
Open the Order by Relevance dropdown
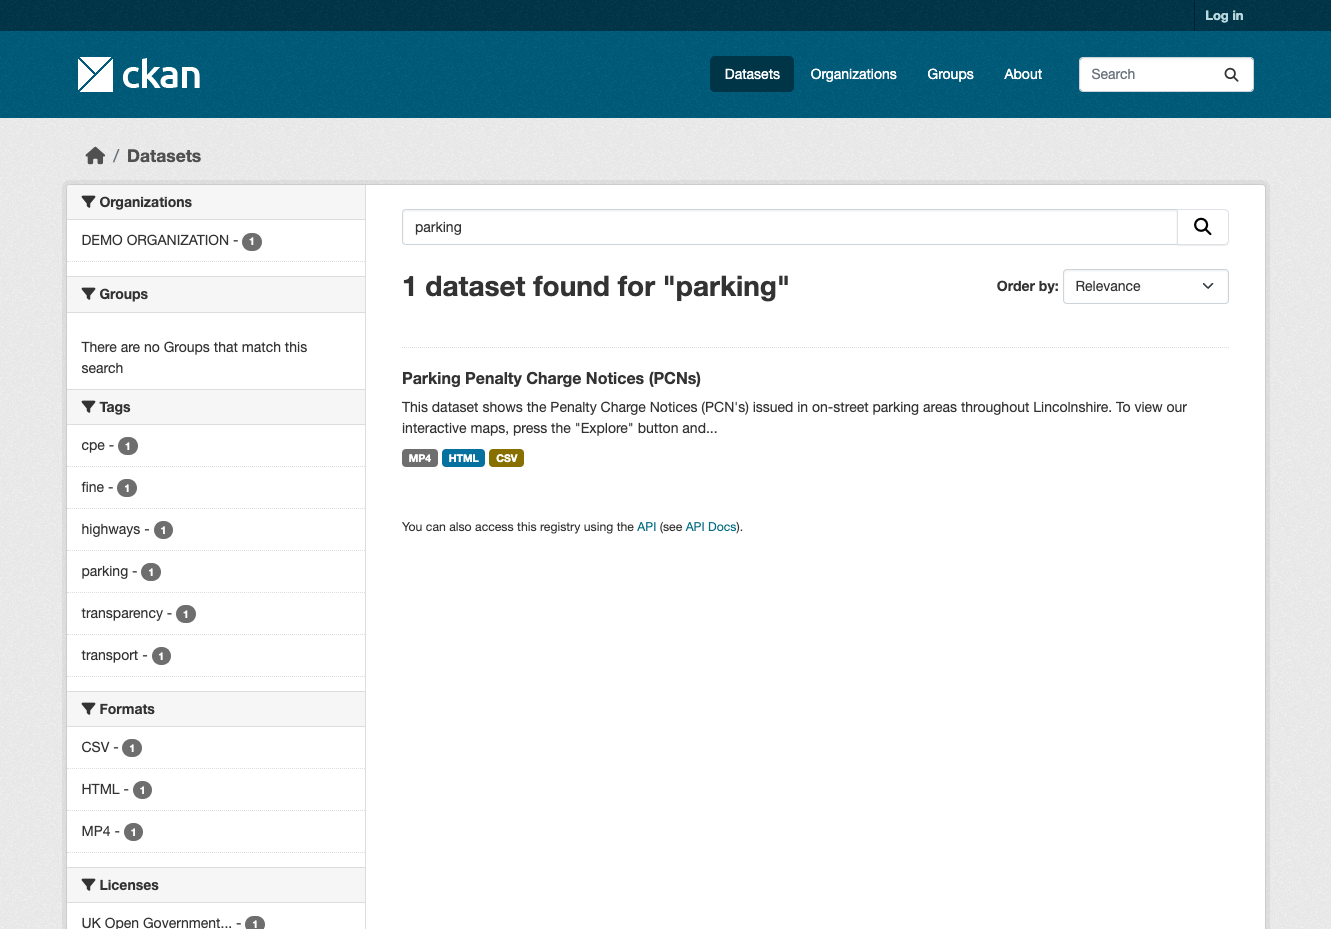1145,286
